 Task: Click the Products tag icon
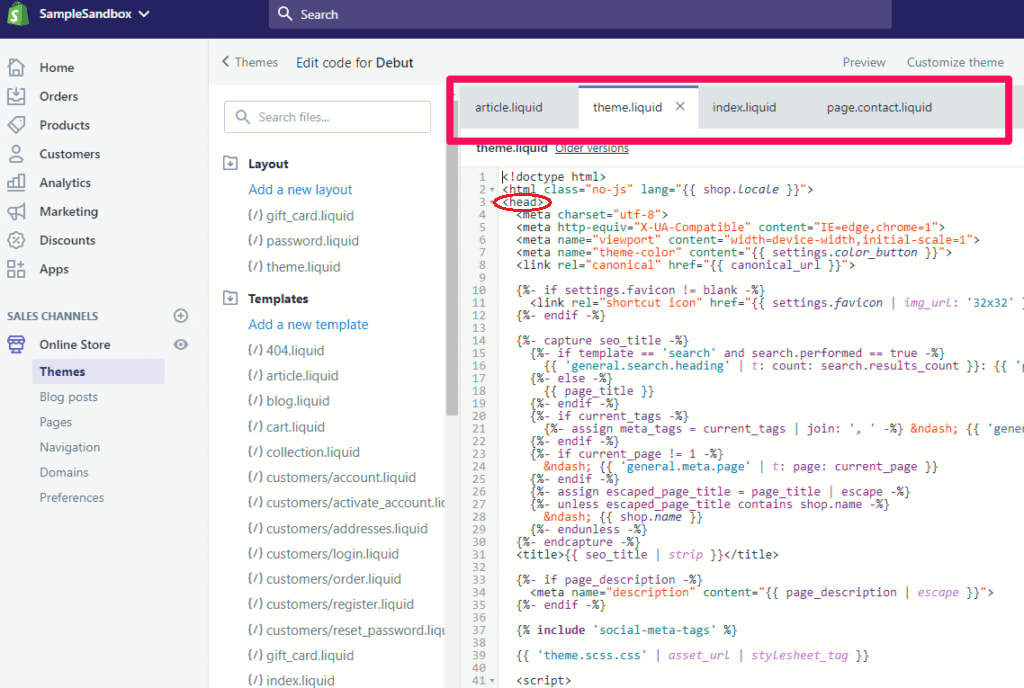click(16, 125)
